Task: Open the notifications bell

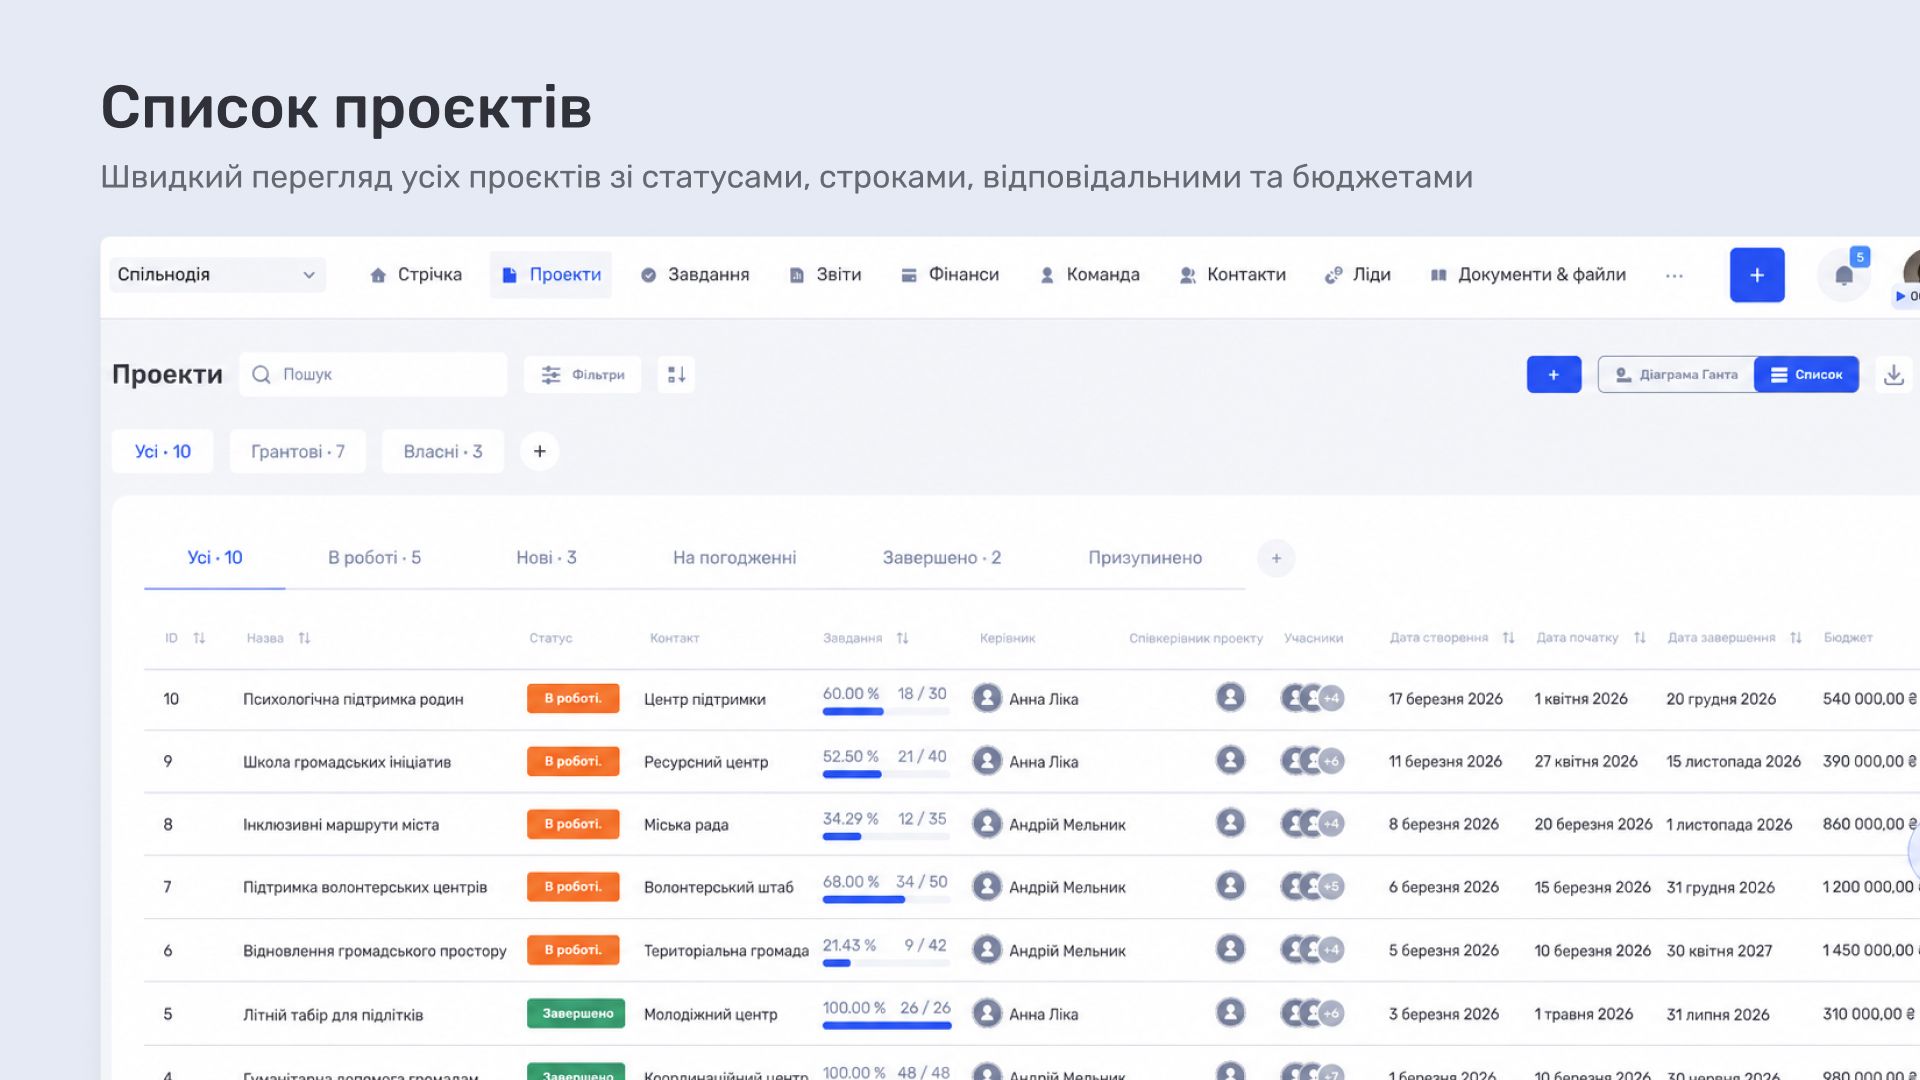Action: click(x=1844, y=276)
